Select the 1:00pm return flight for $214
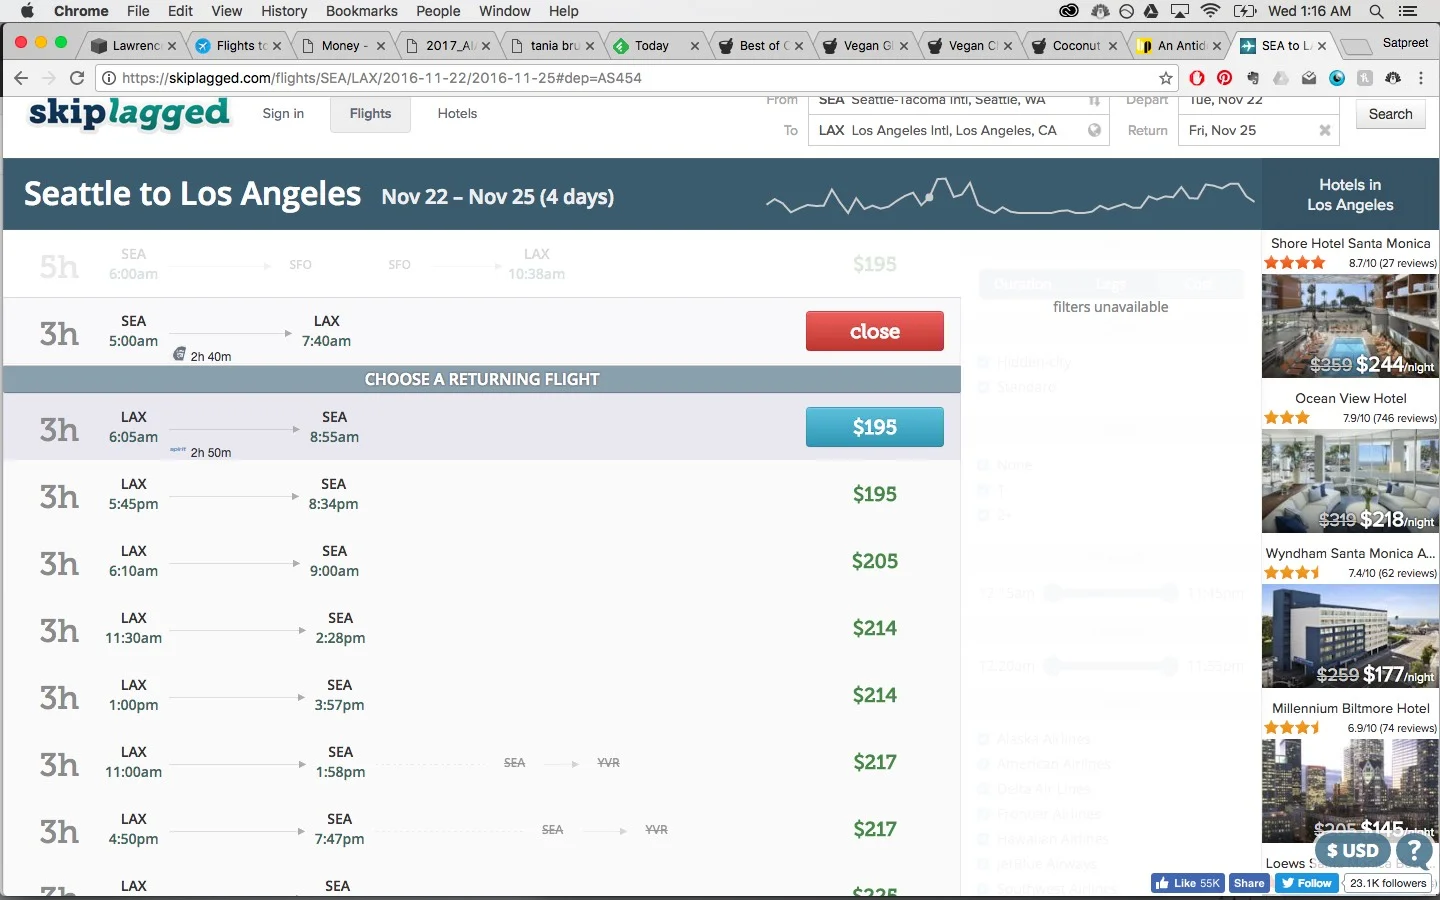The image size is (1440, 900). (482, 695)
